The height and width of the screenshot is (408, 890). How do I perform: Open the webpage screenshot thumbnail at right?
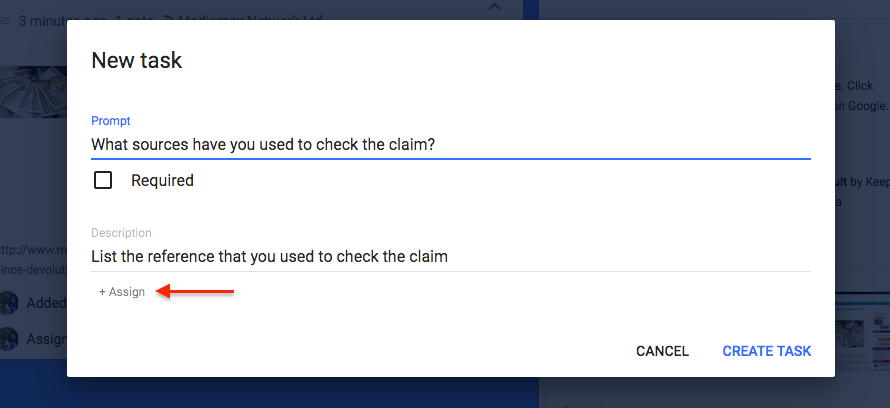click(862, 331)
